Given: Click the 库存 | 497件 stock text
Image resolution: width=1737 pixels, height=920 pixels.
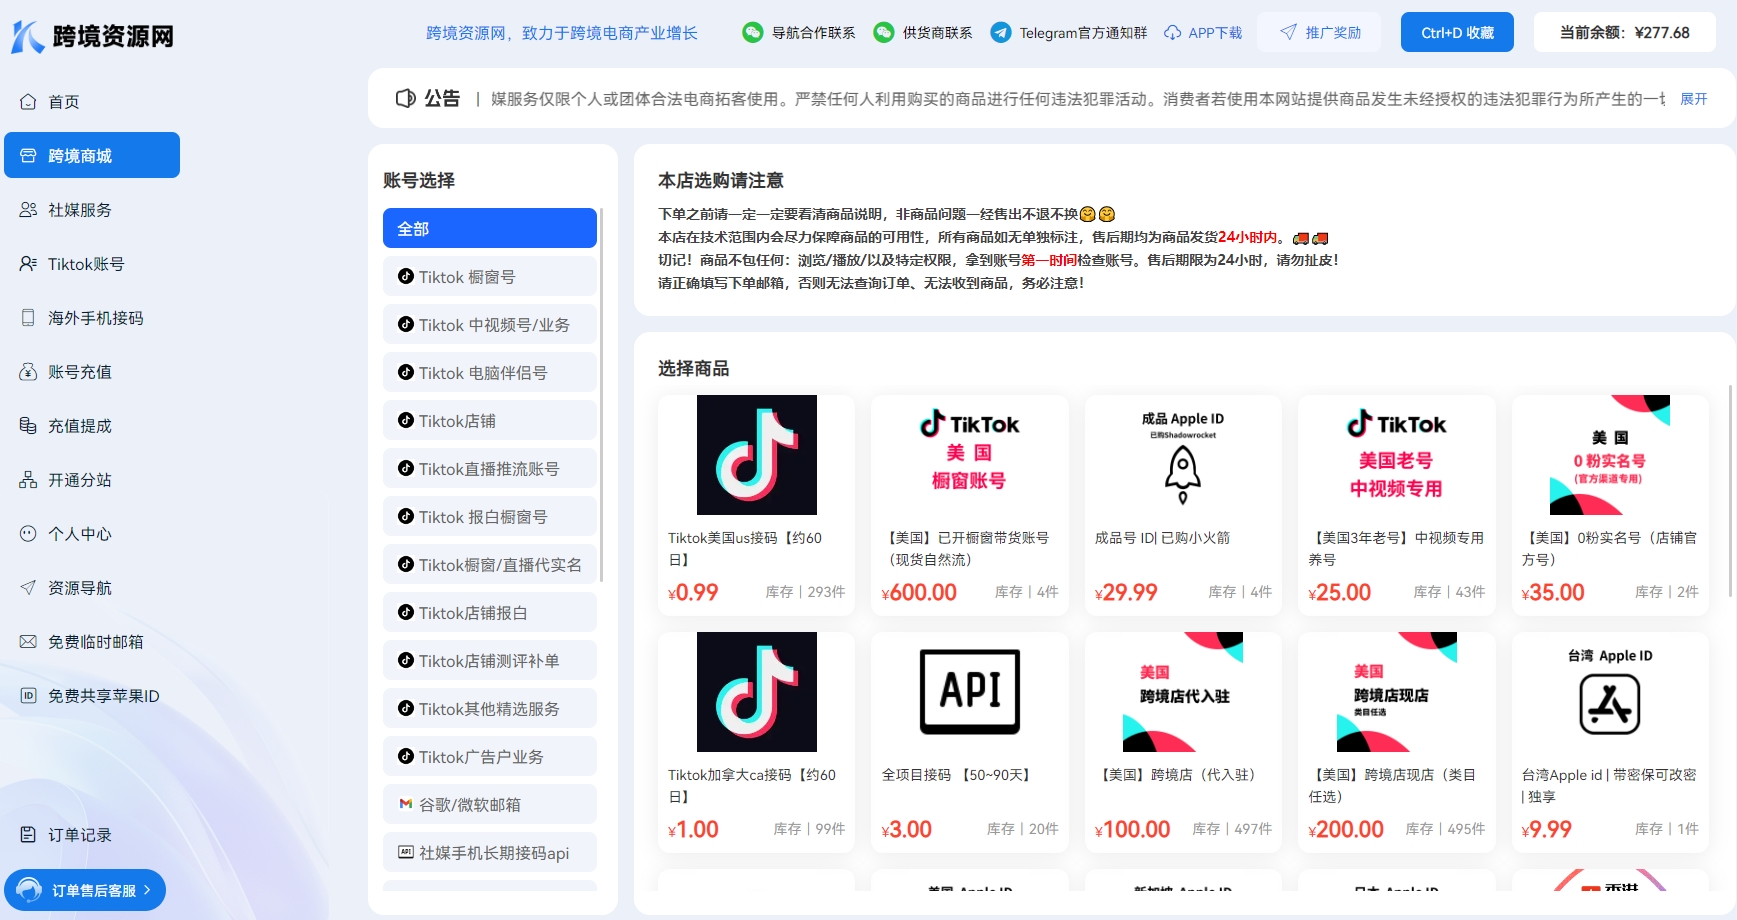Looking at the screenshot, I should click(1232, 829).
